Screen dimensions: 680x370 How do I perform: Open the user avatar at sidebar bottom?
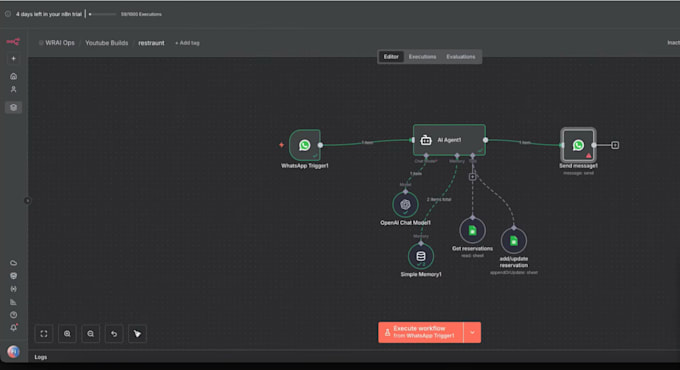click(x=13, y=351)
